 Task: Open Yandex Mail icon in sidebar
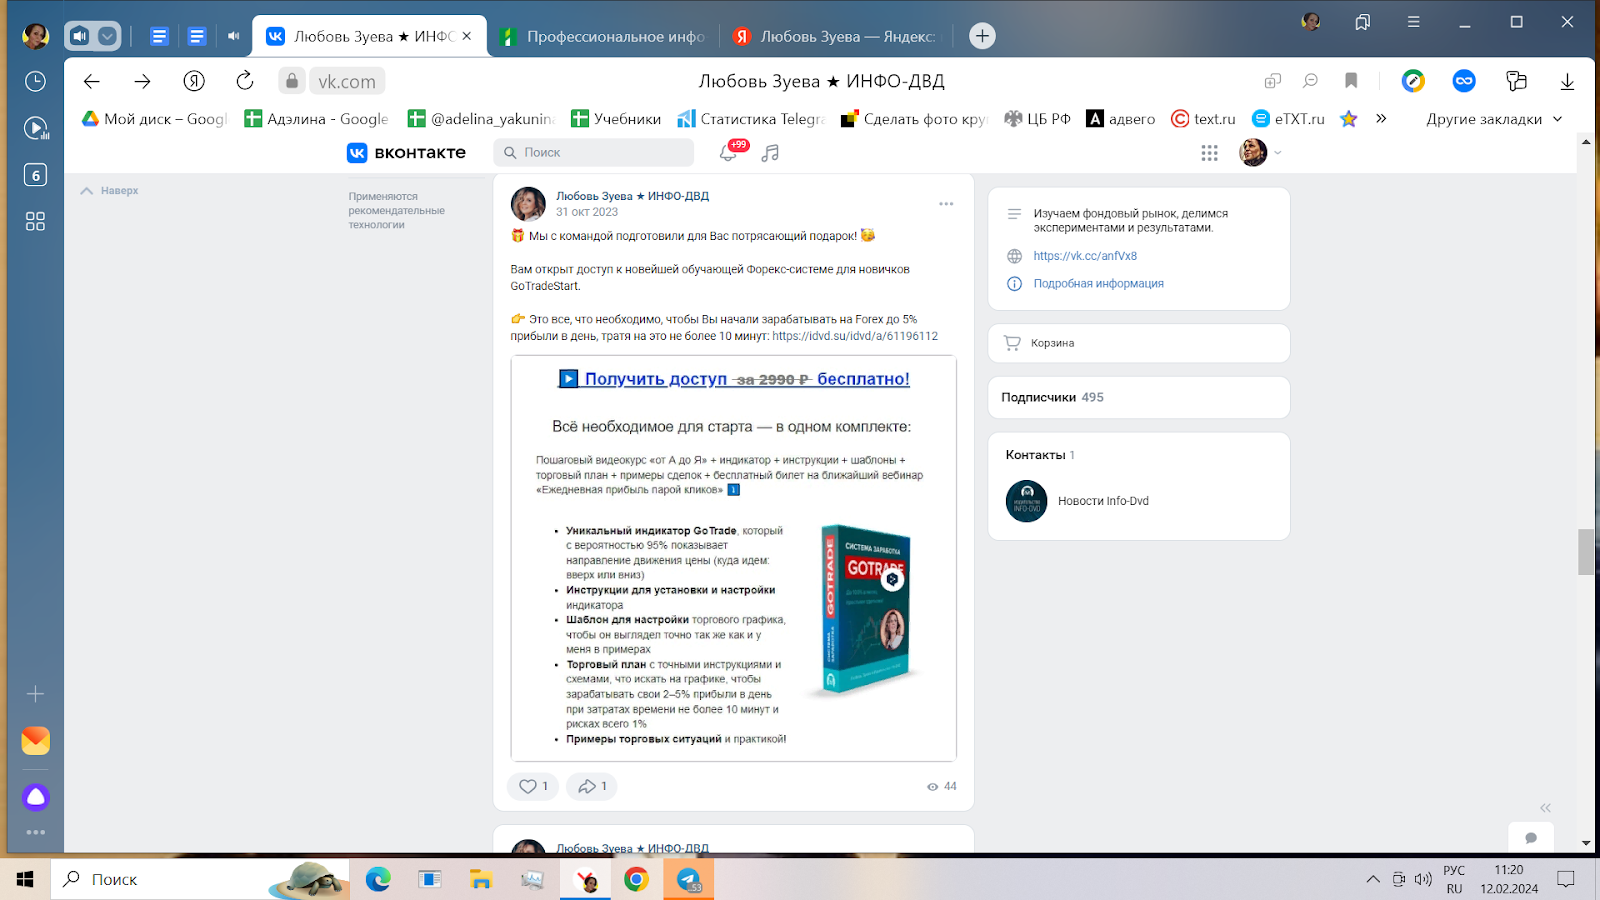pos(36,740)
